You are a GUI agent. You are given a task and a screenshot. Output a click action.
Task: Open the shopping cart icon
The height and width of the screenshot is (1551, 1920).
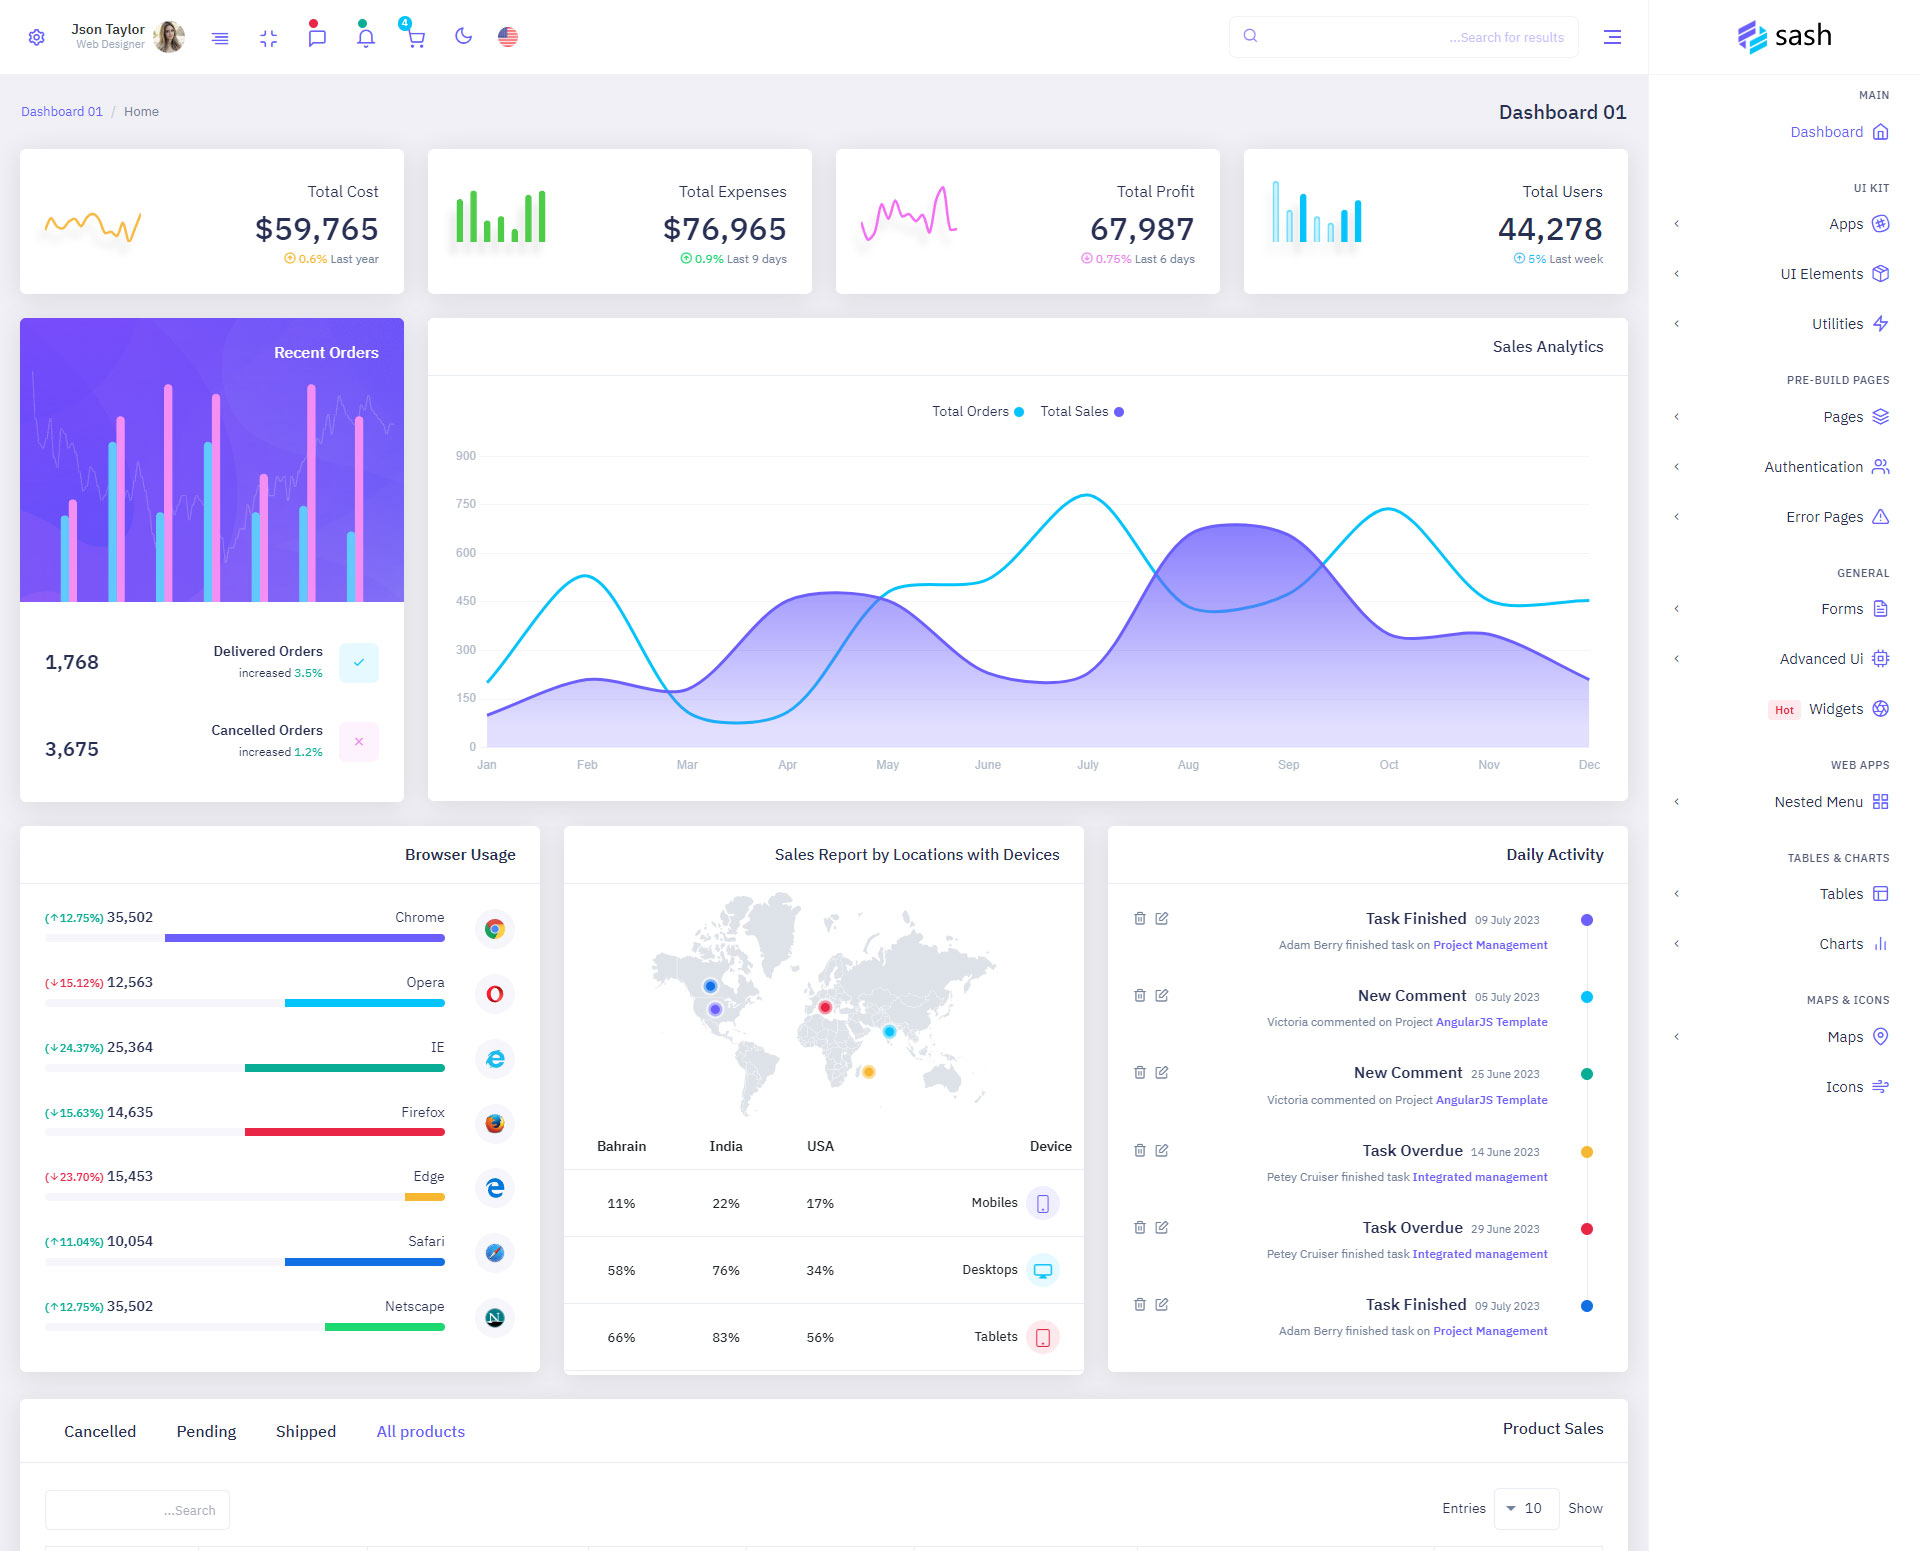tap(415, 38)
